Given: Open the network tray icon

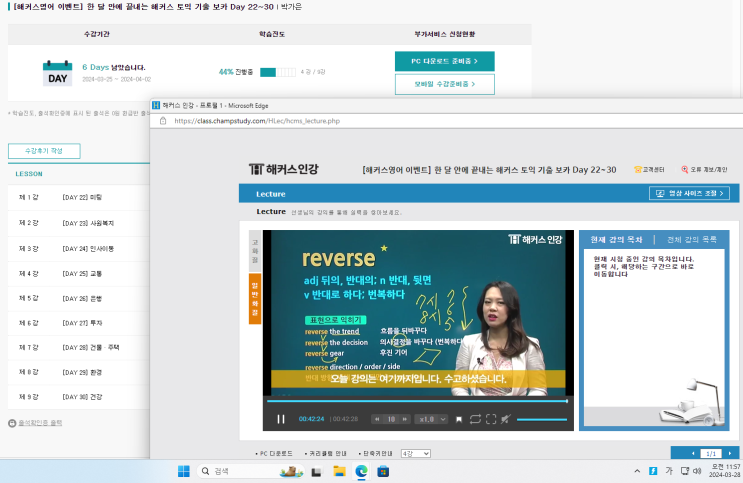Looking at the screenshot, I should pyautogui.click(x=685, y=471).
